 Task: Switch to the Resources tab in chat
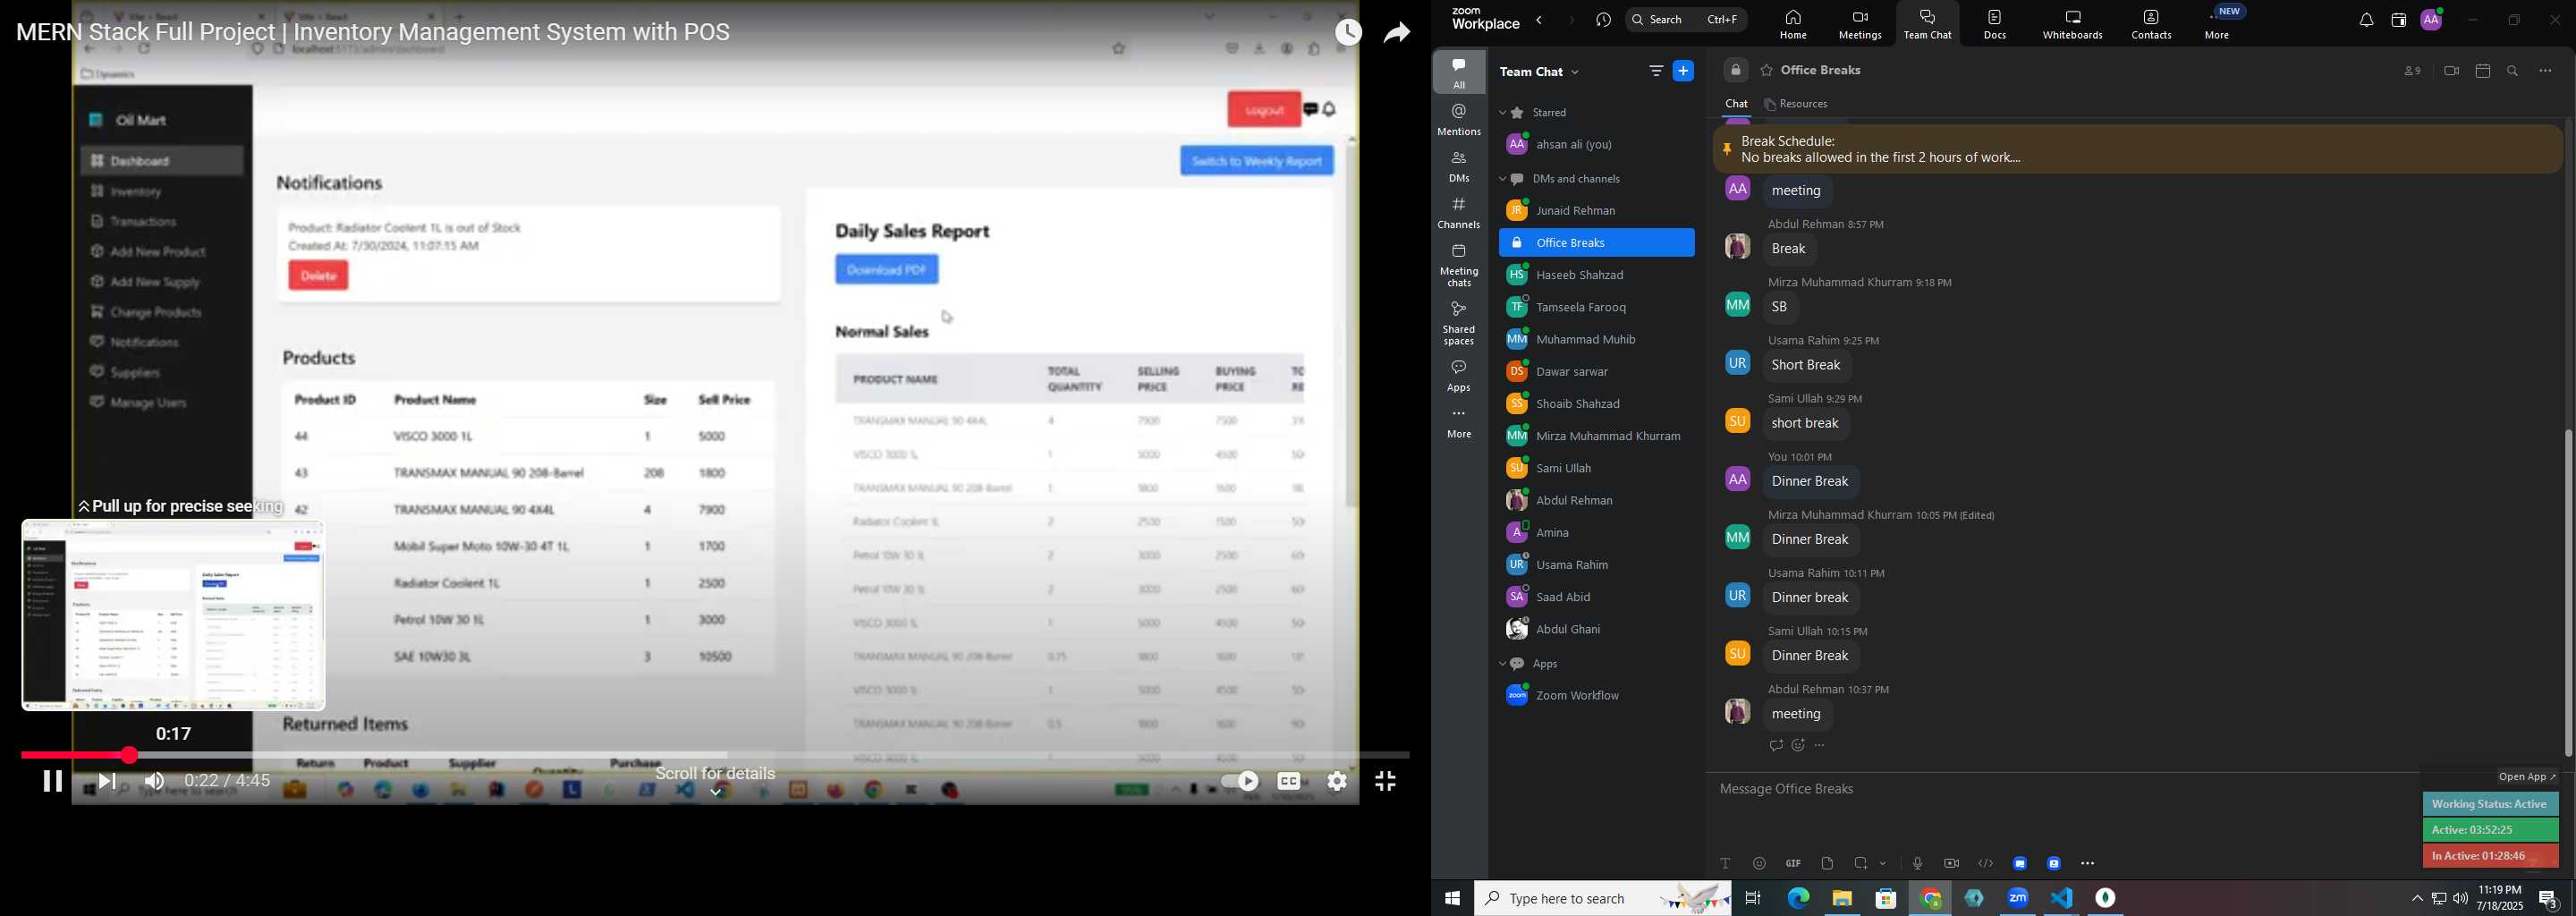click(x=1797, y=104)
